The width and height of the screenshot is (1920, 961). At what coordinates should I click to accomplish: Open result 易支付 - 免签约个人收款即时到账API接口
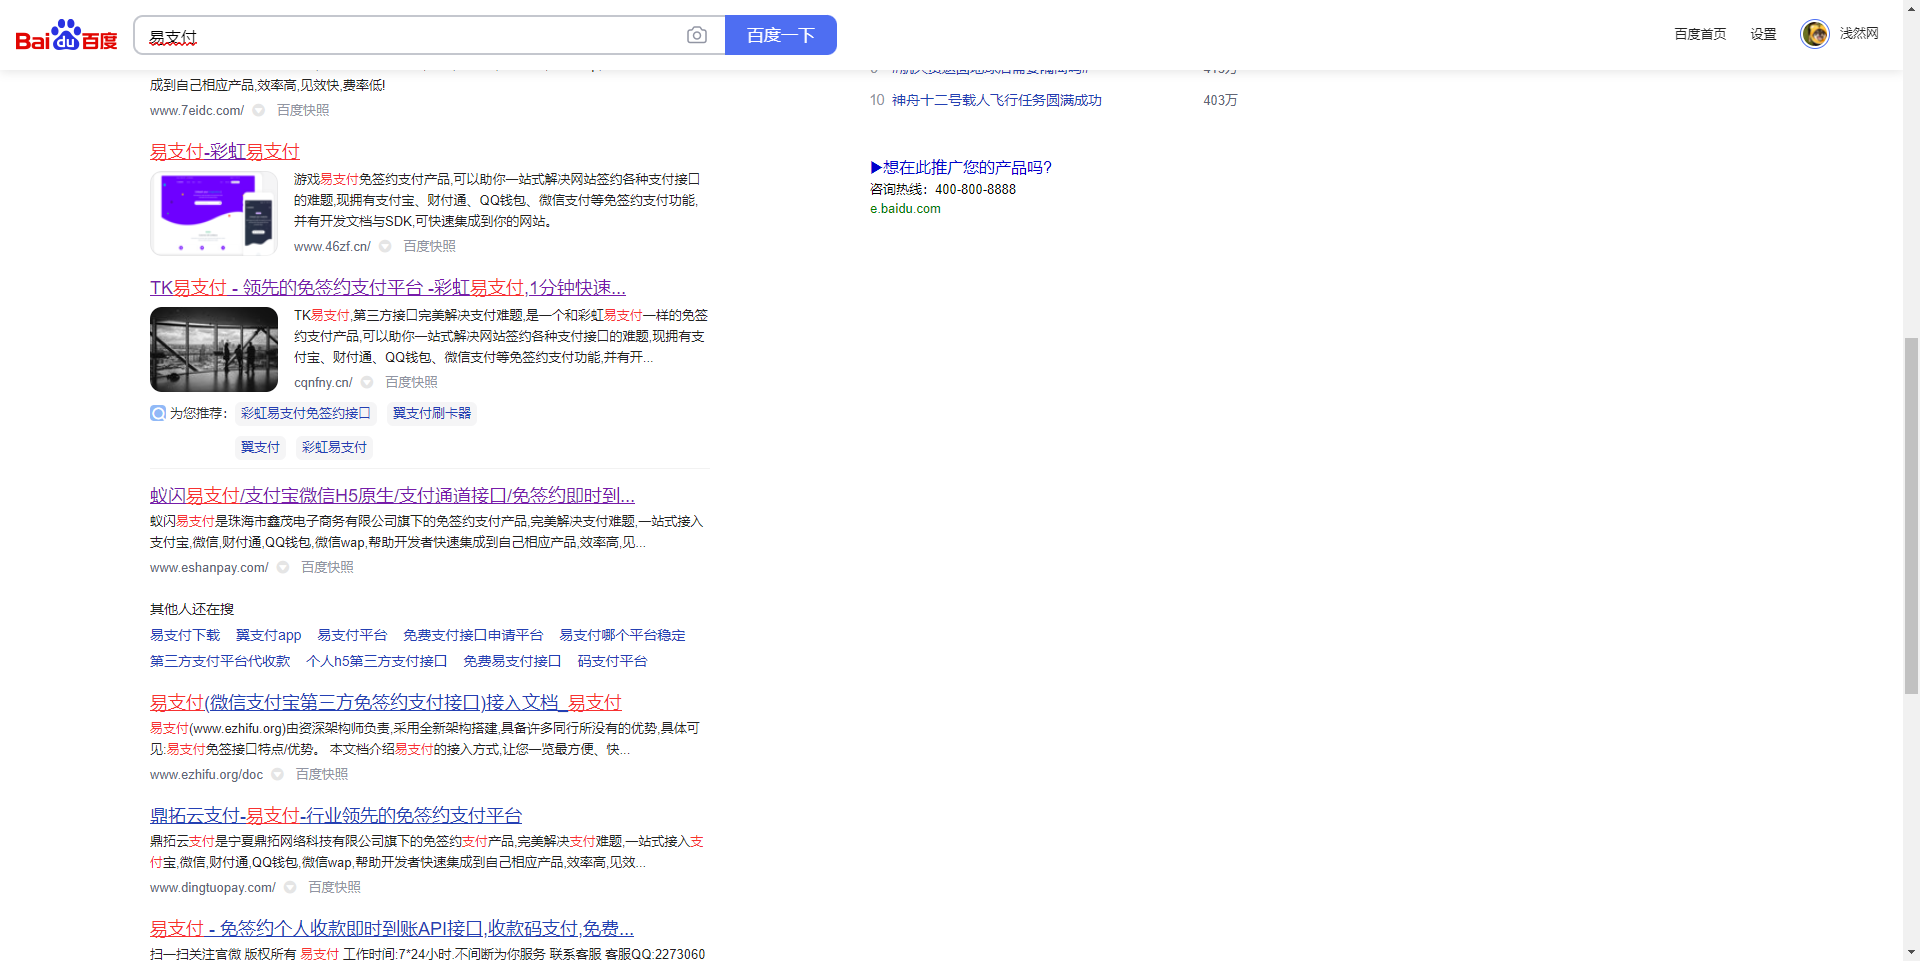click(x=392, y=928)
